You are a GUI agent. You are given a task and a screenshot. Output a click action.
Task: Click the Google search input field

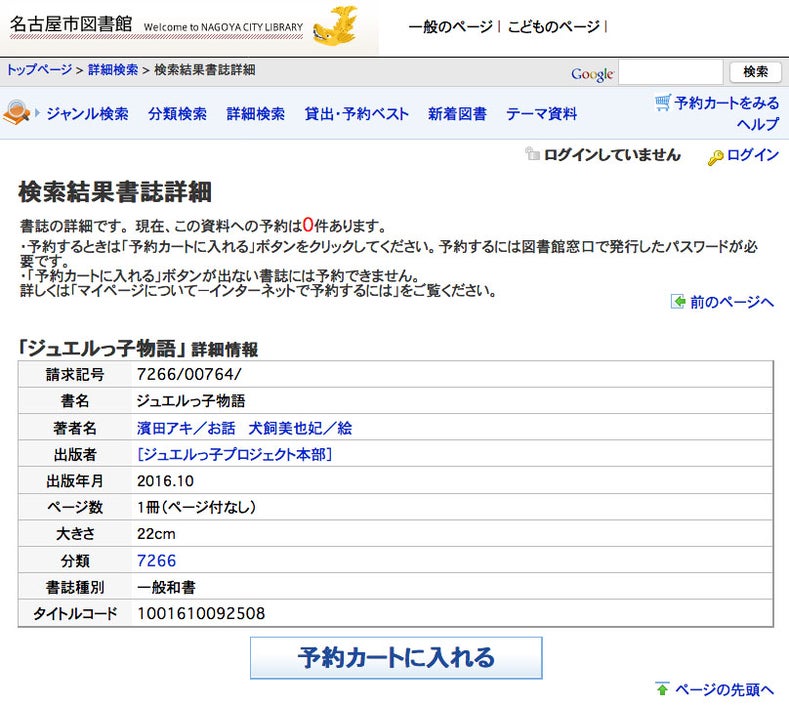670,73
